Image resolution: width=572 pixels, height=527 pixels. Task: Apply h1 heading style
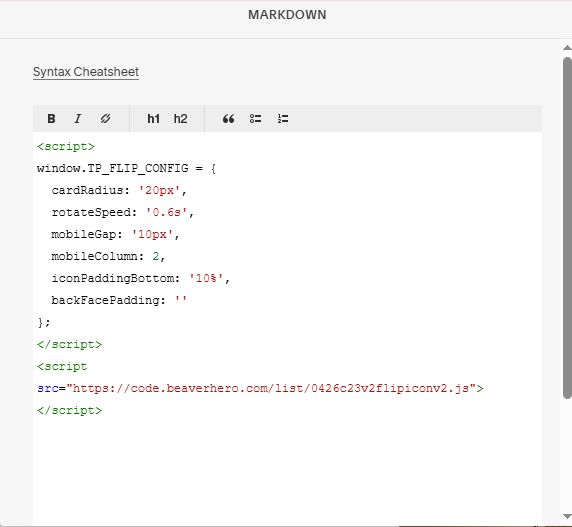tap(153, 119)
